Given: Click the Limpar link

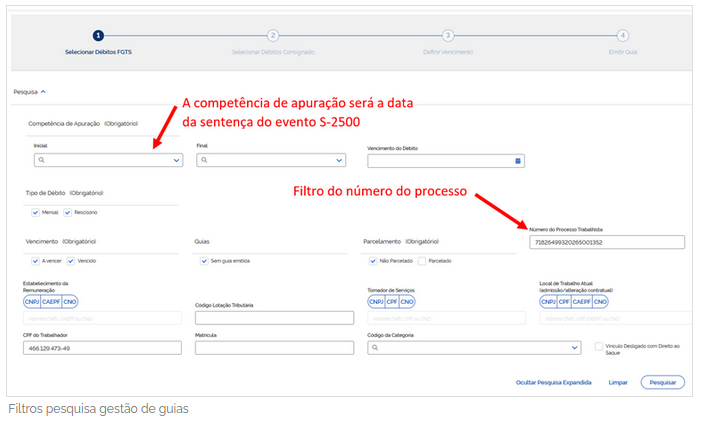Looking at the screenshot, I should pos(618,382).
